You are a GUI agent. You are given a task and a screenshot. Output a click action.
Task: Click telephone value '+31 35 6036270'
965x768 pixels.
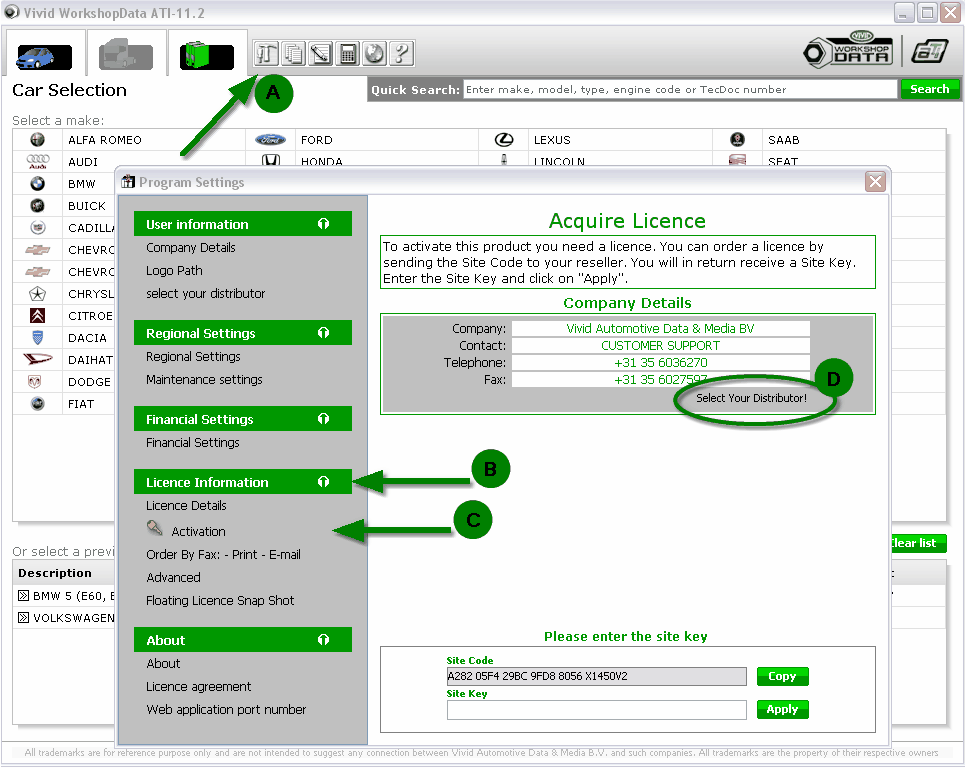click(x=660, y=362)
